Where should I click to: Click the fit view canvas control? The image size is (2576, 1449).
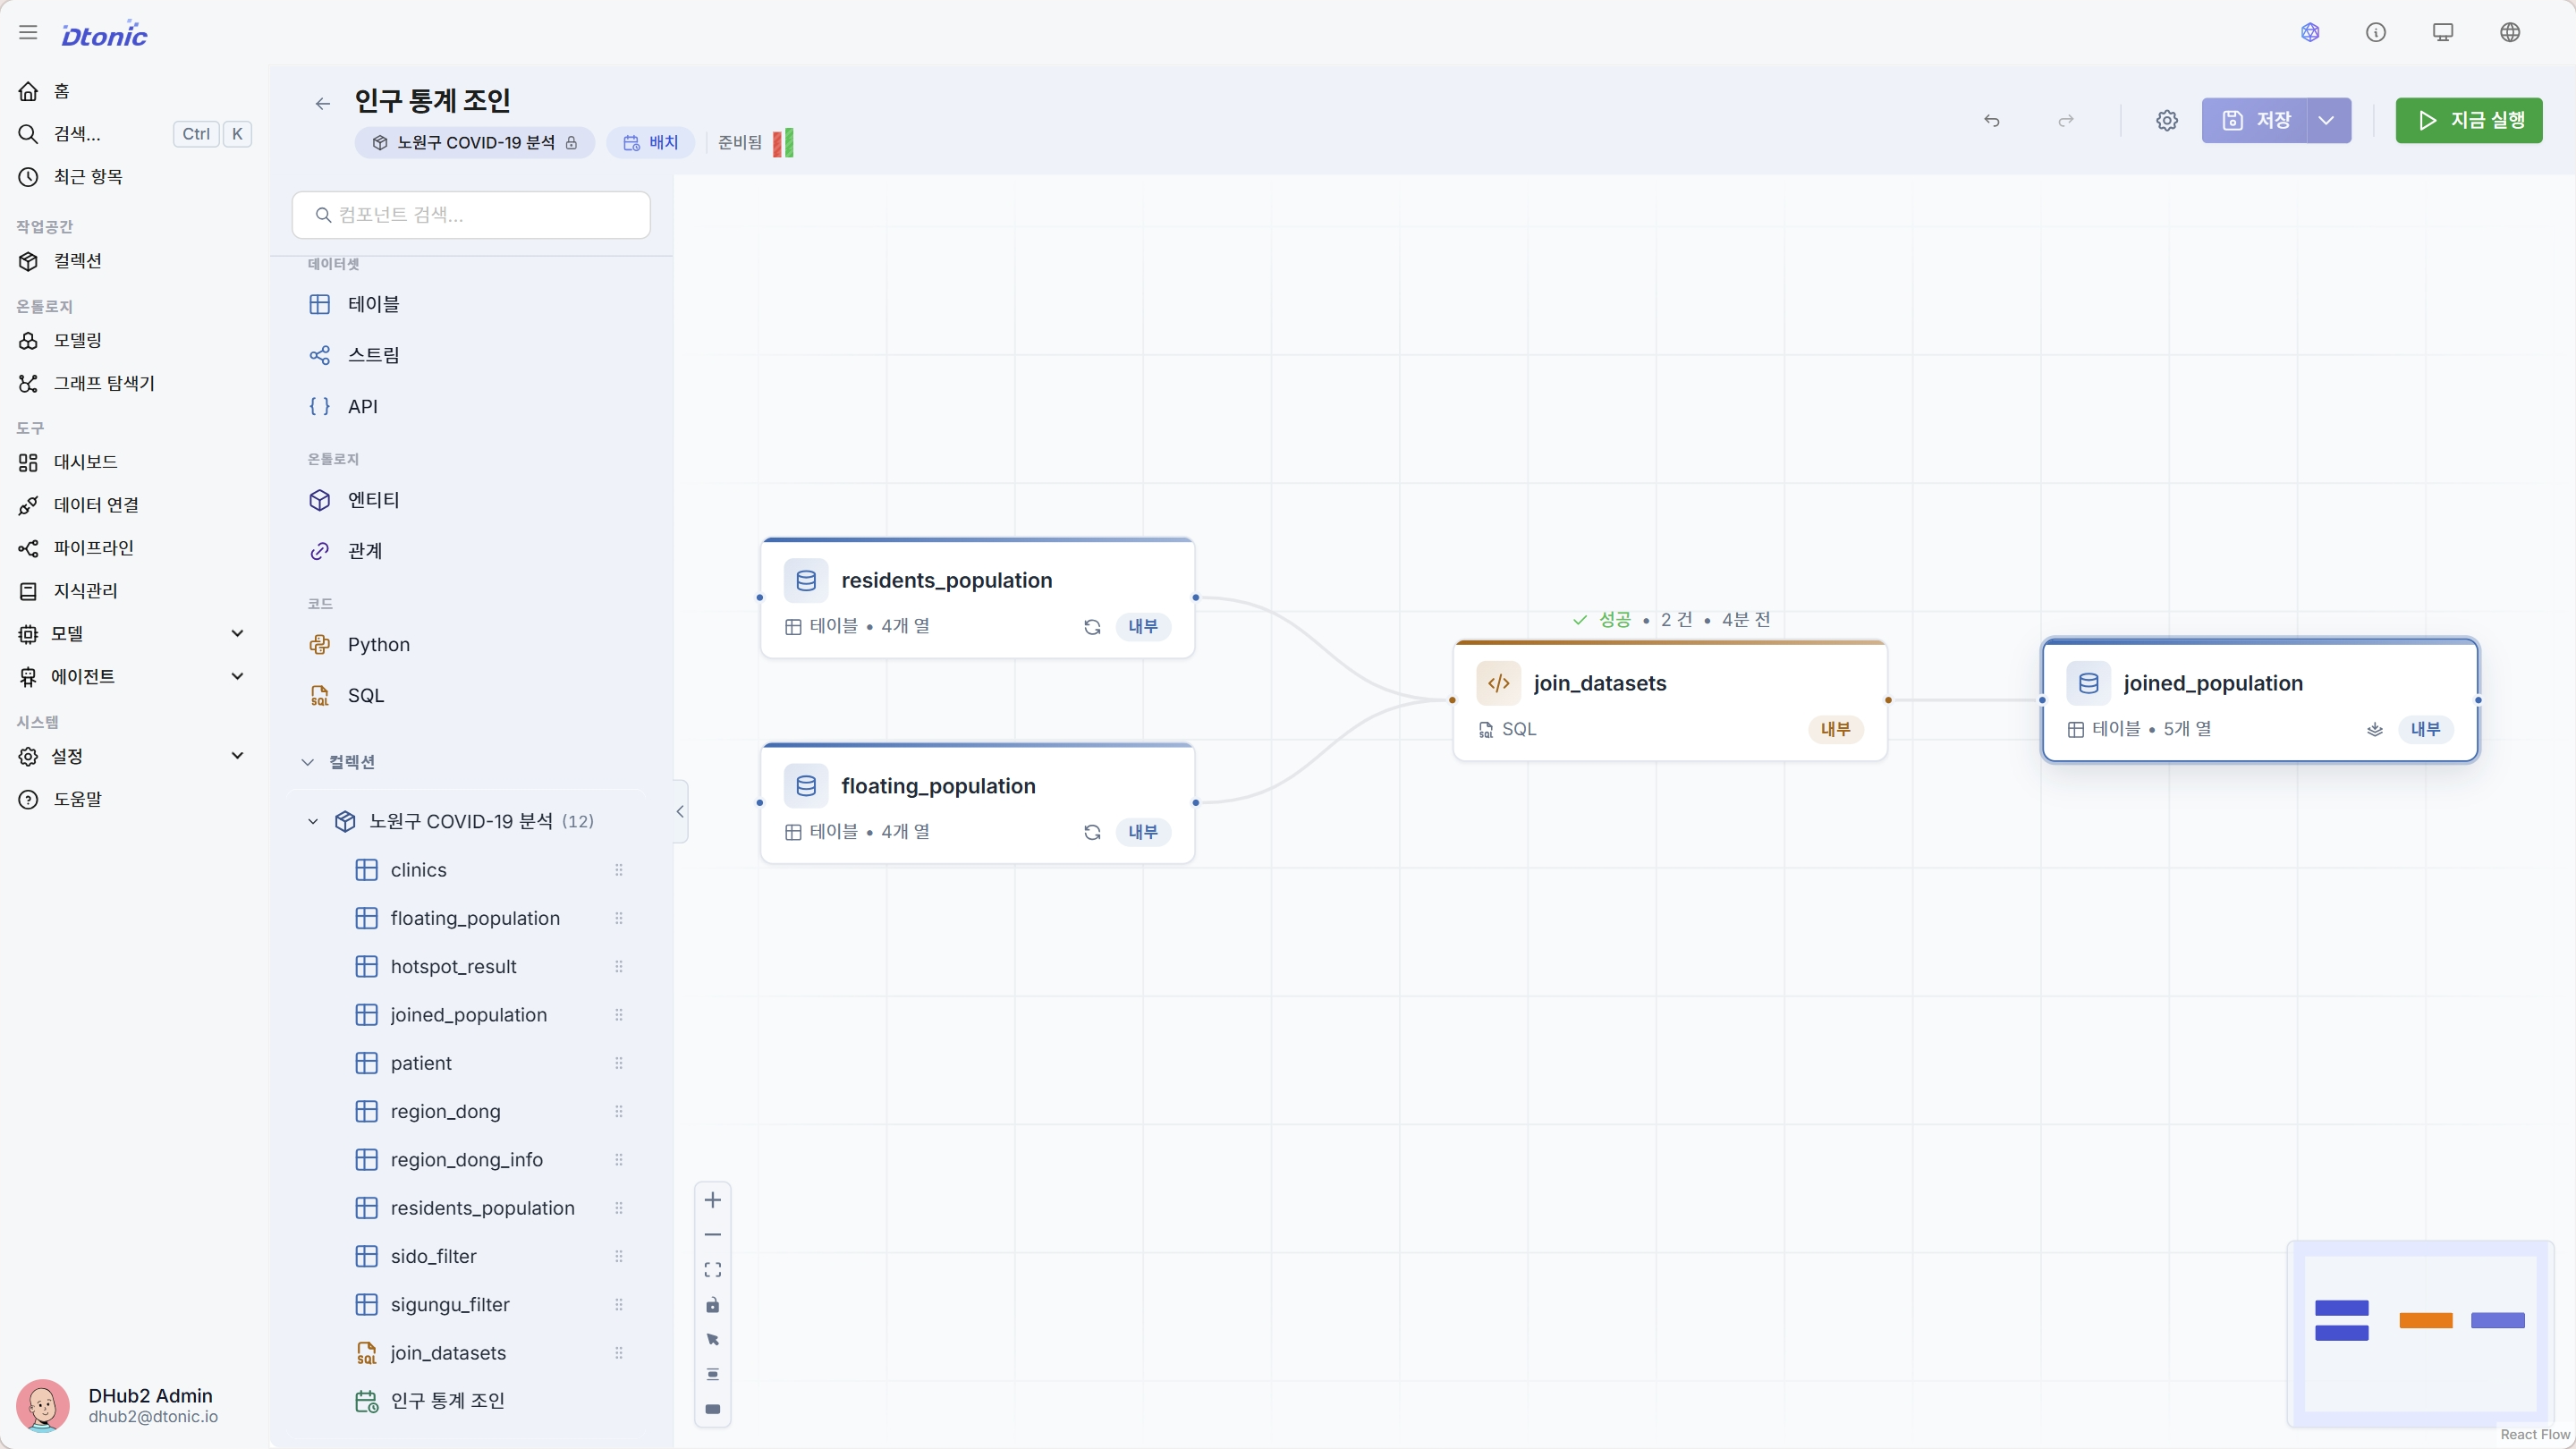click(x=713, y=1270)
